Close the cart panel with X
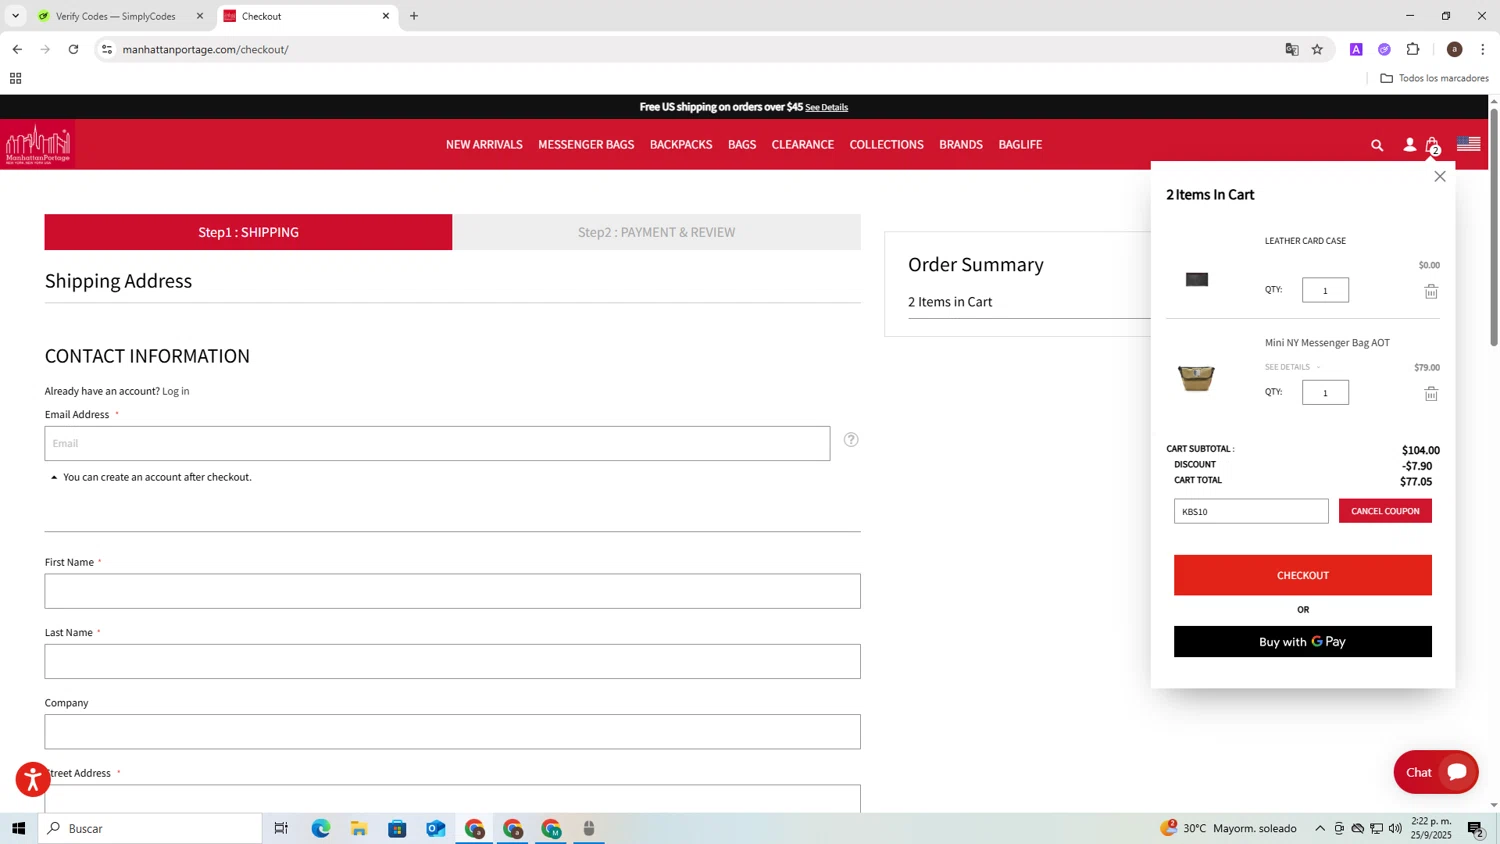Screen dimensions: 1500x844 [x=1440, y=176]
